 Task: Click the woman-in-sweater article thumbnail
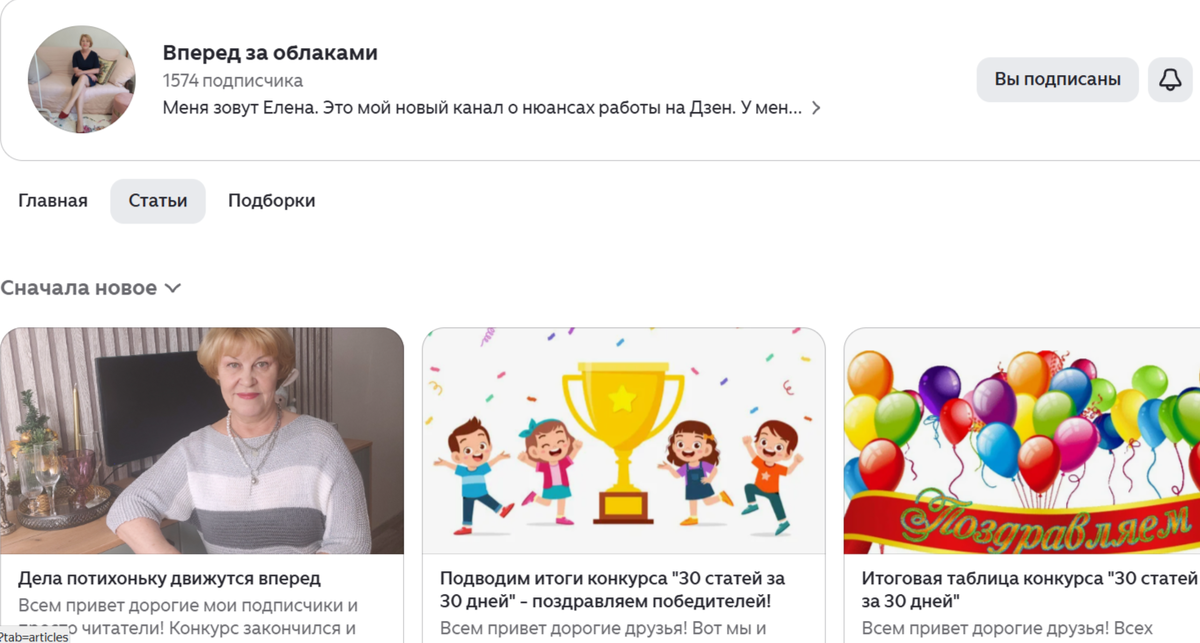[202, 441]
